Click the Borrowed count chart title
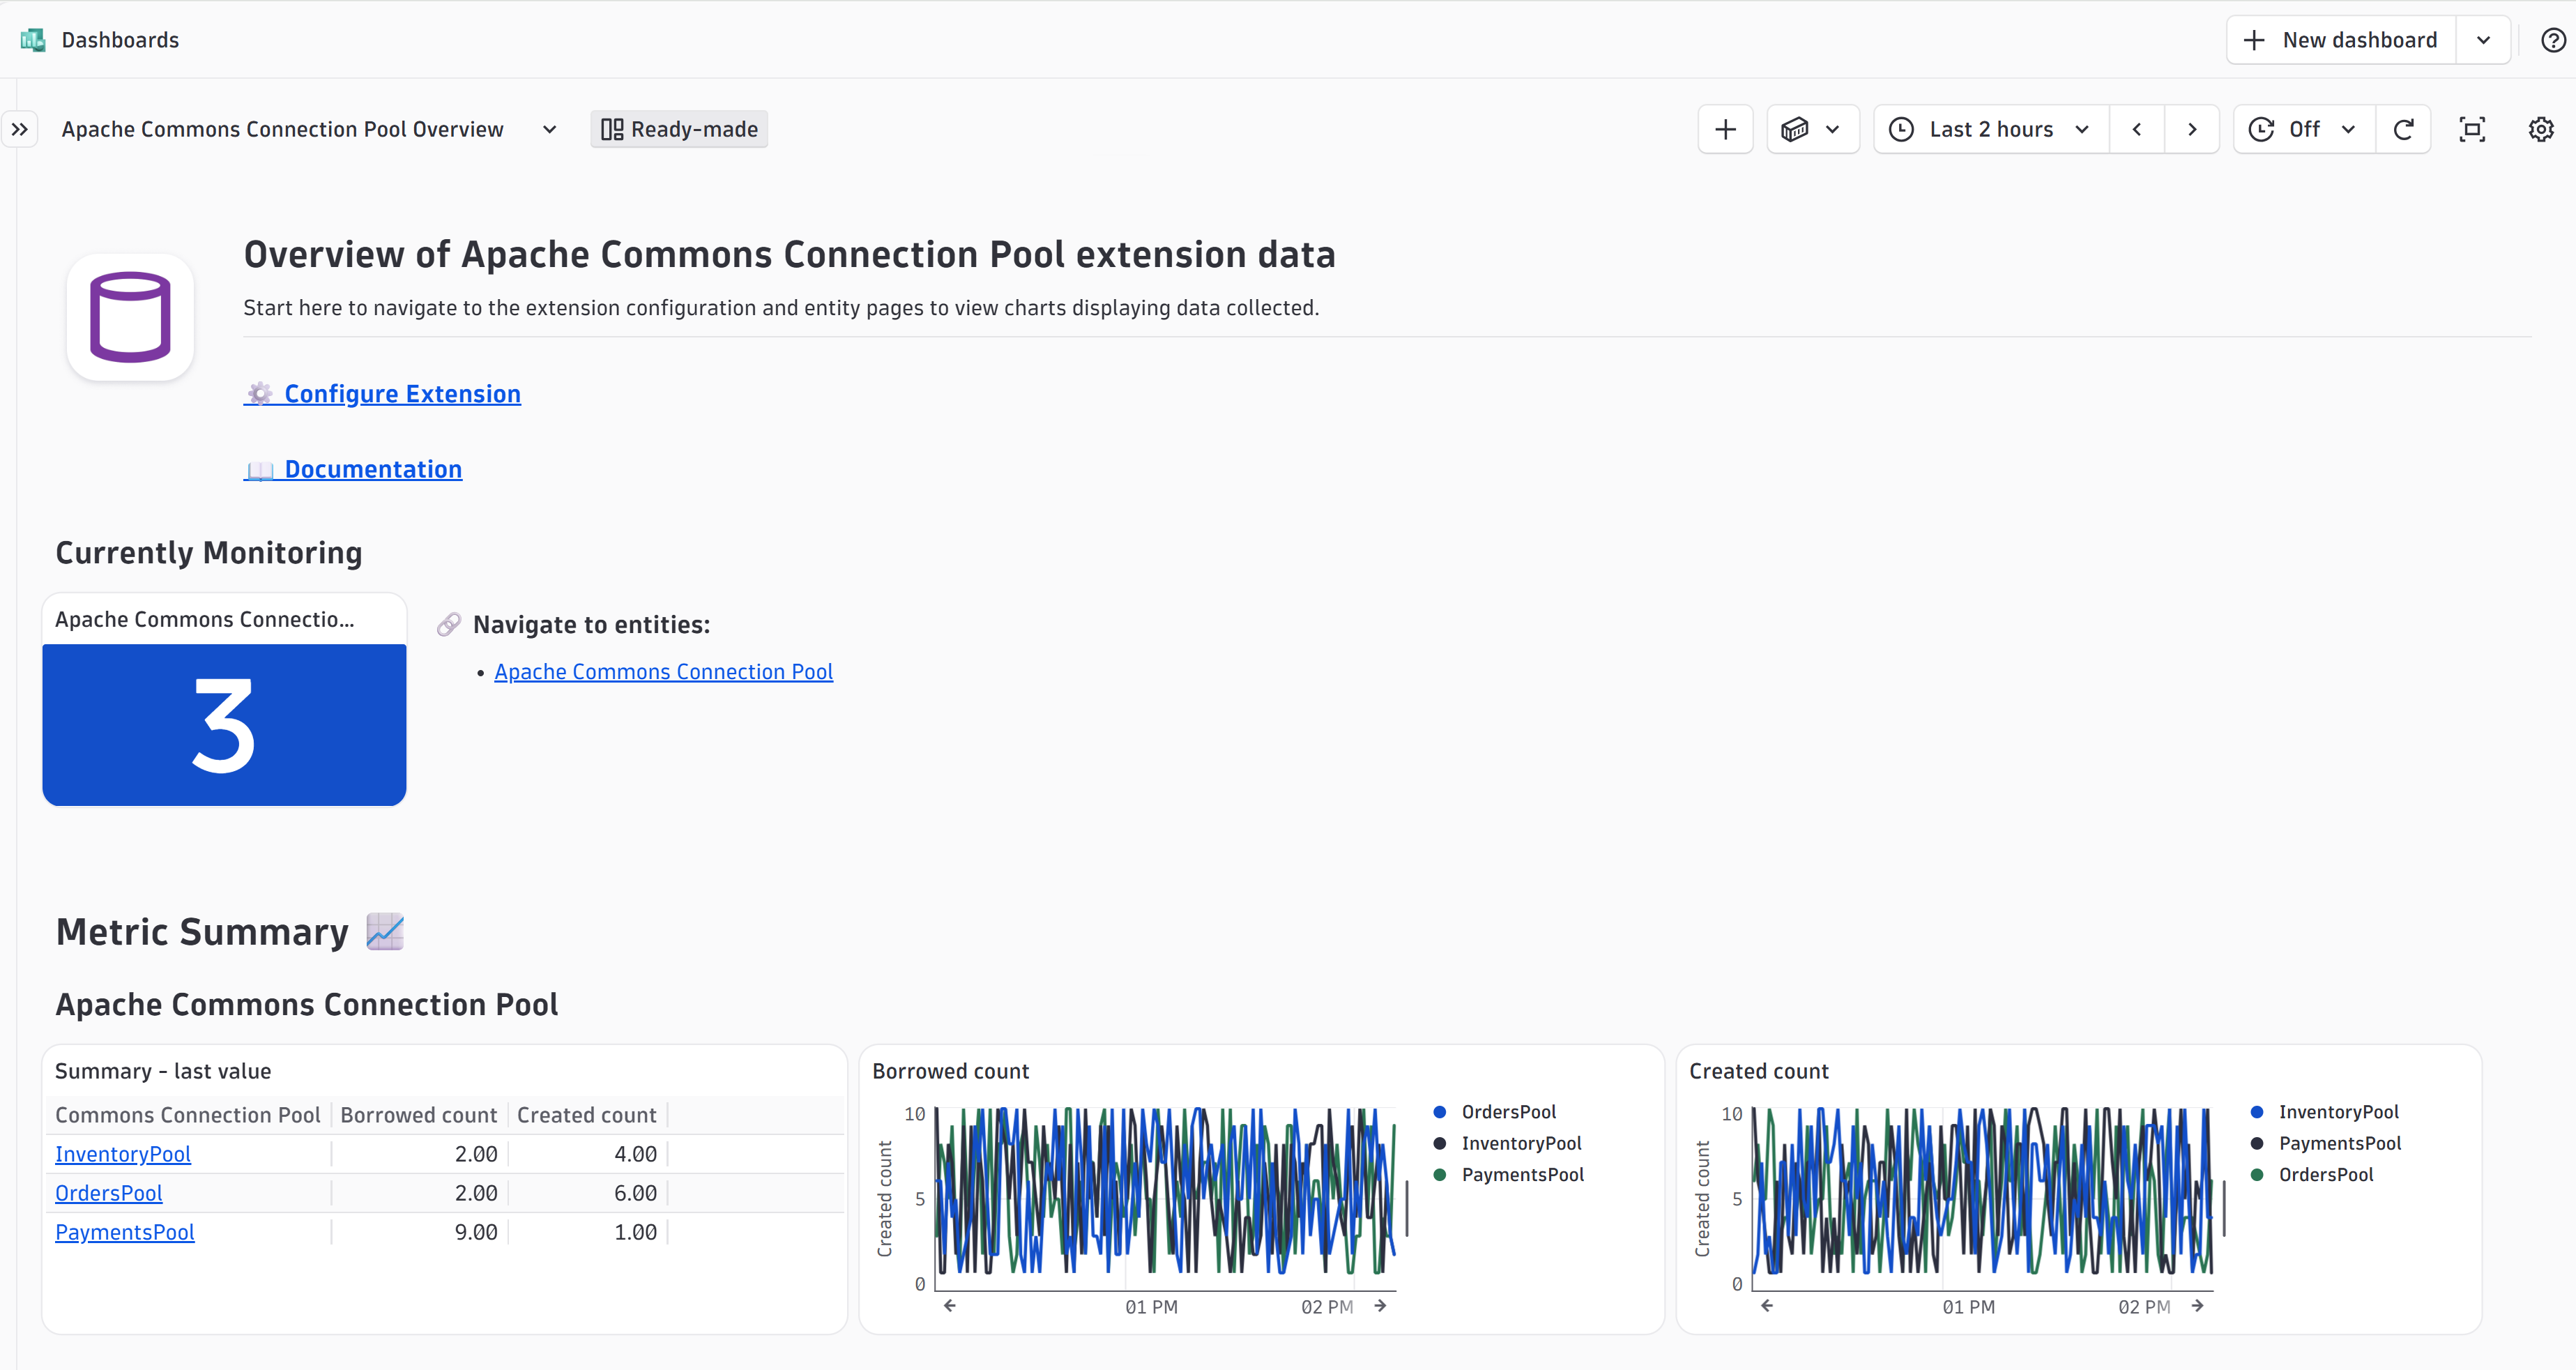 click(x=950, y=1071)
